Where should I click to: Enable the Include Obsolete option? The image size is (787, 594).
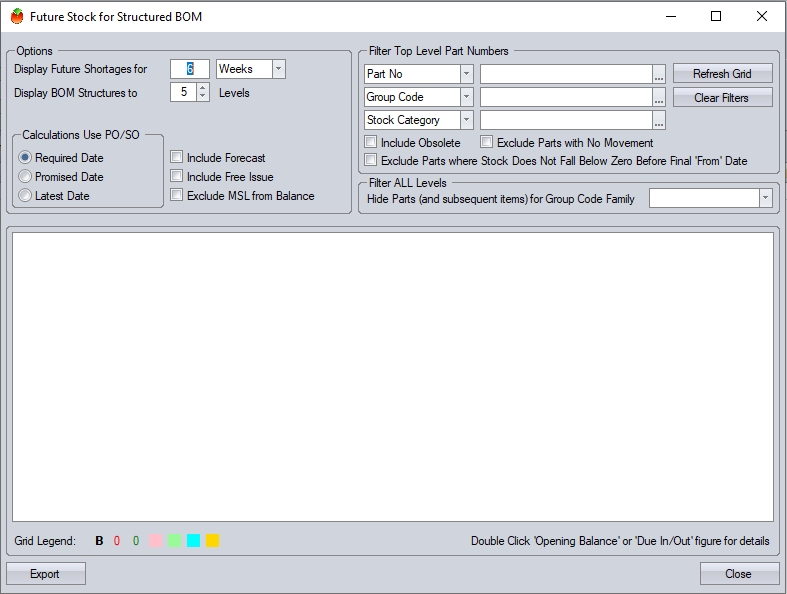pos(371,143)
